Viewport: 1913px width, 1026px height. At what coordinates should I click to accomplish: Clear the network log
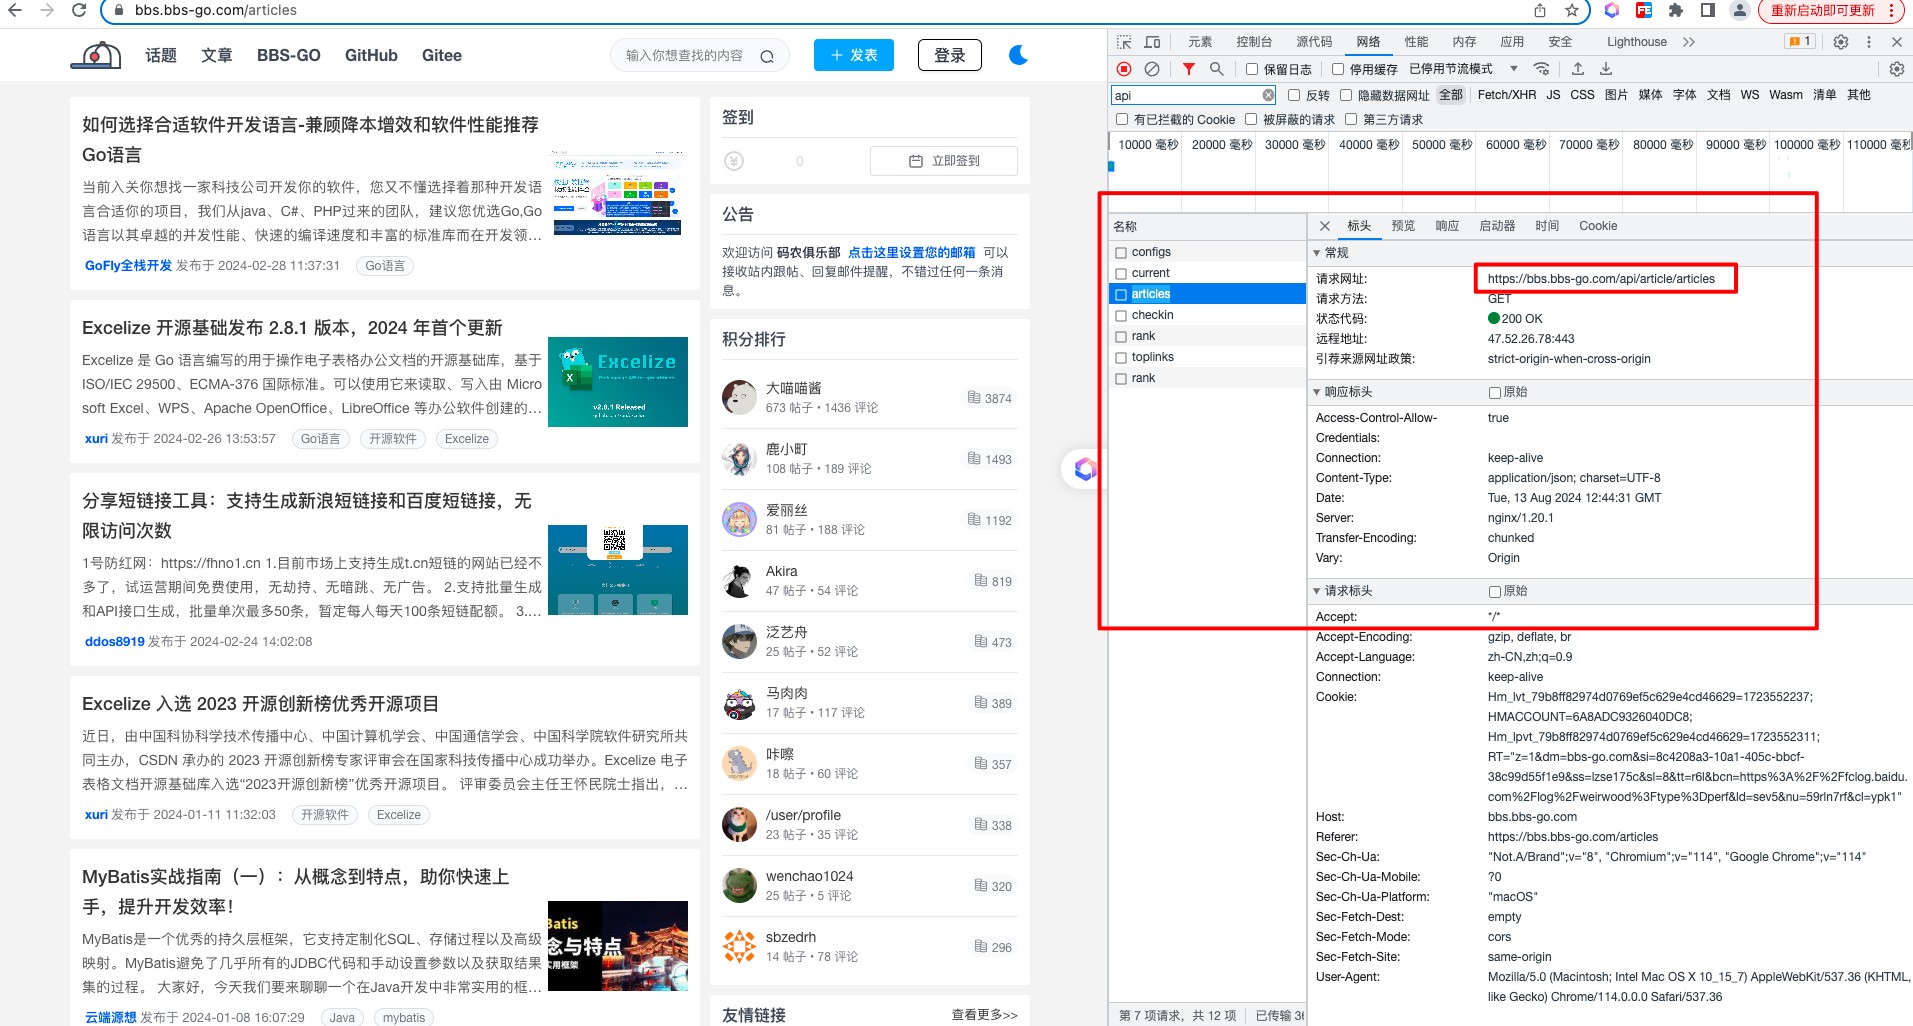pyautogui.click(x=1152, y=69)
